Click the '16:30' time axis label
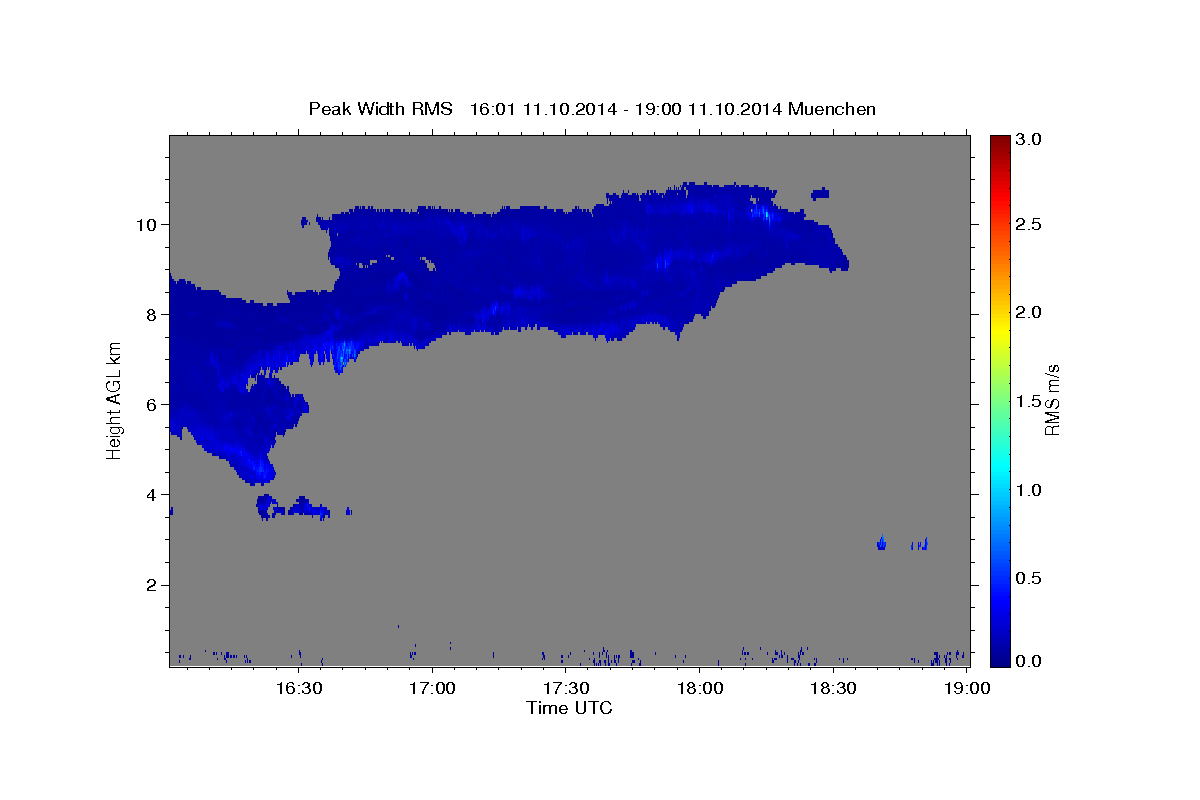The height and width of the screenshot is (800, 1200). tap(298, 688)
